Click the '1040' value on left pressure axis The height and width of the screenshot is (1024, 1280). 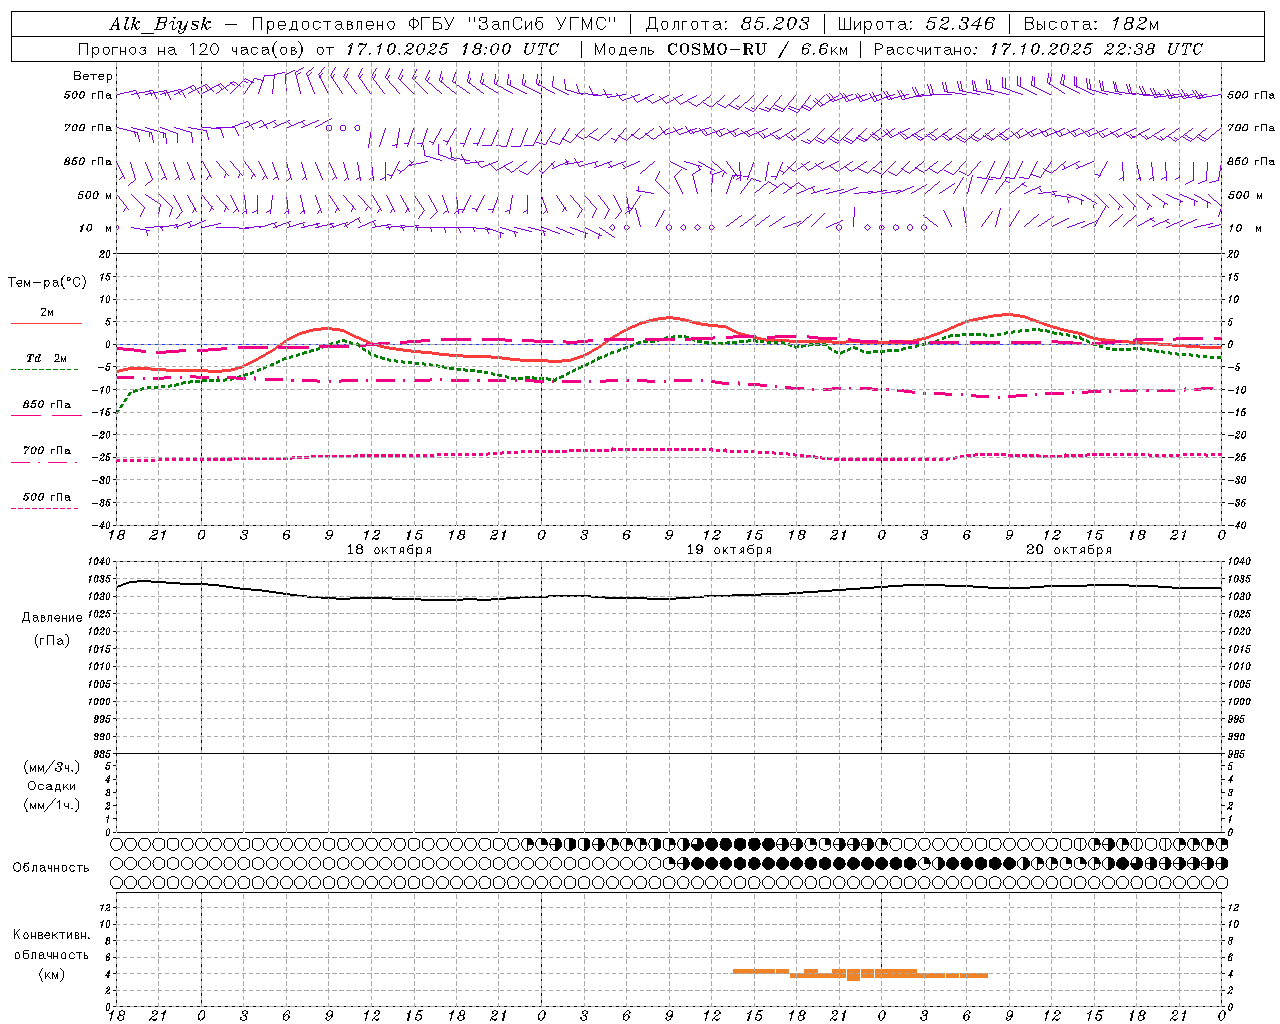coord(101,562)
